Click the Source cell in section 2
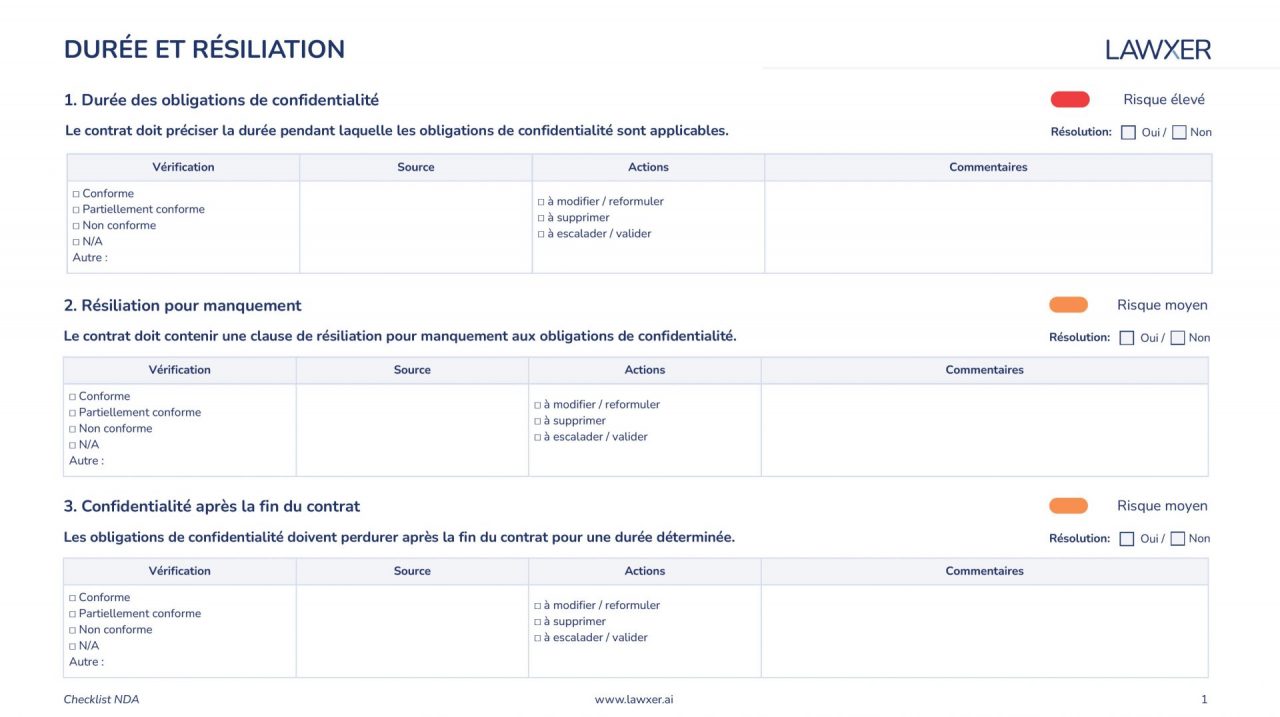 412,430
